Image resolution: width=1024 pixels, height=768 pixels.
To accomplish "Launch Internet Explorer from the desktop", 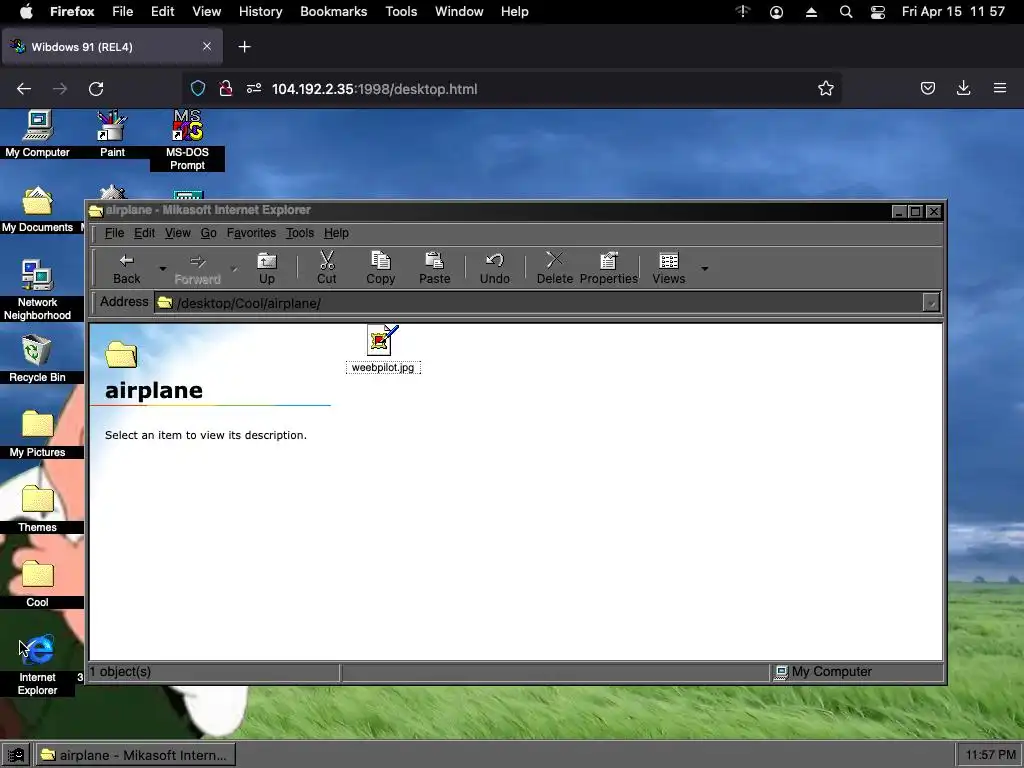I will click(37, 665).
